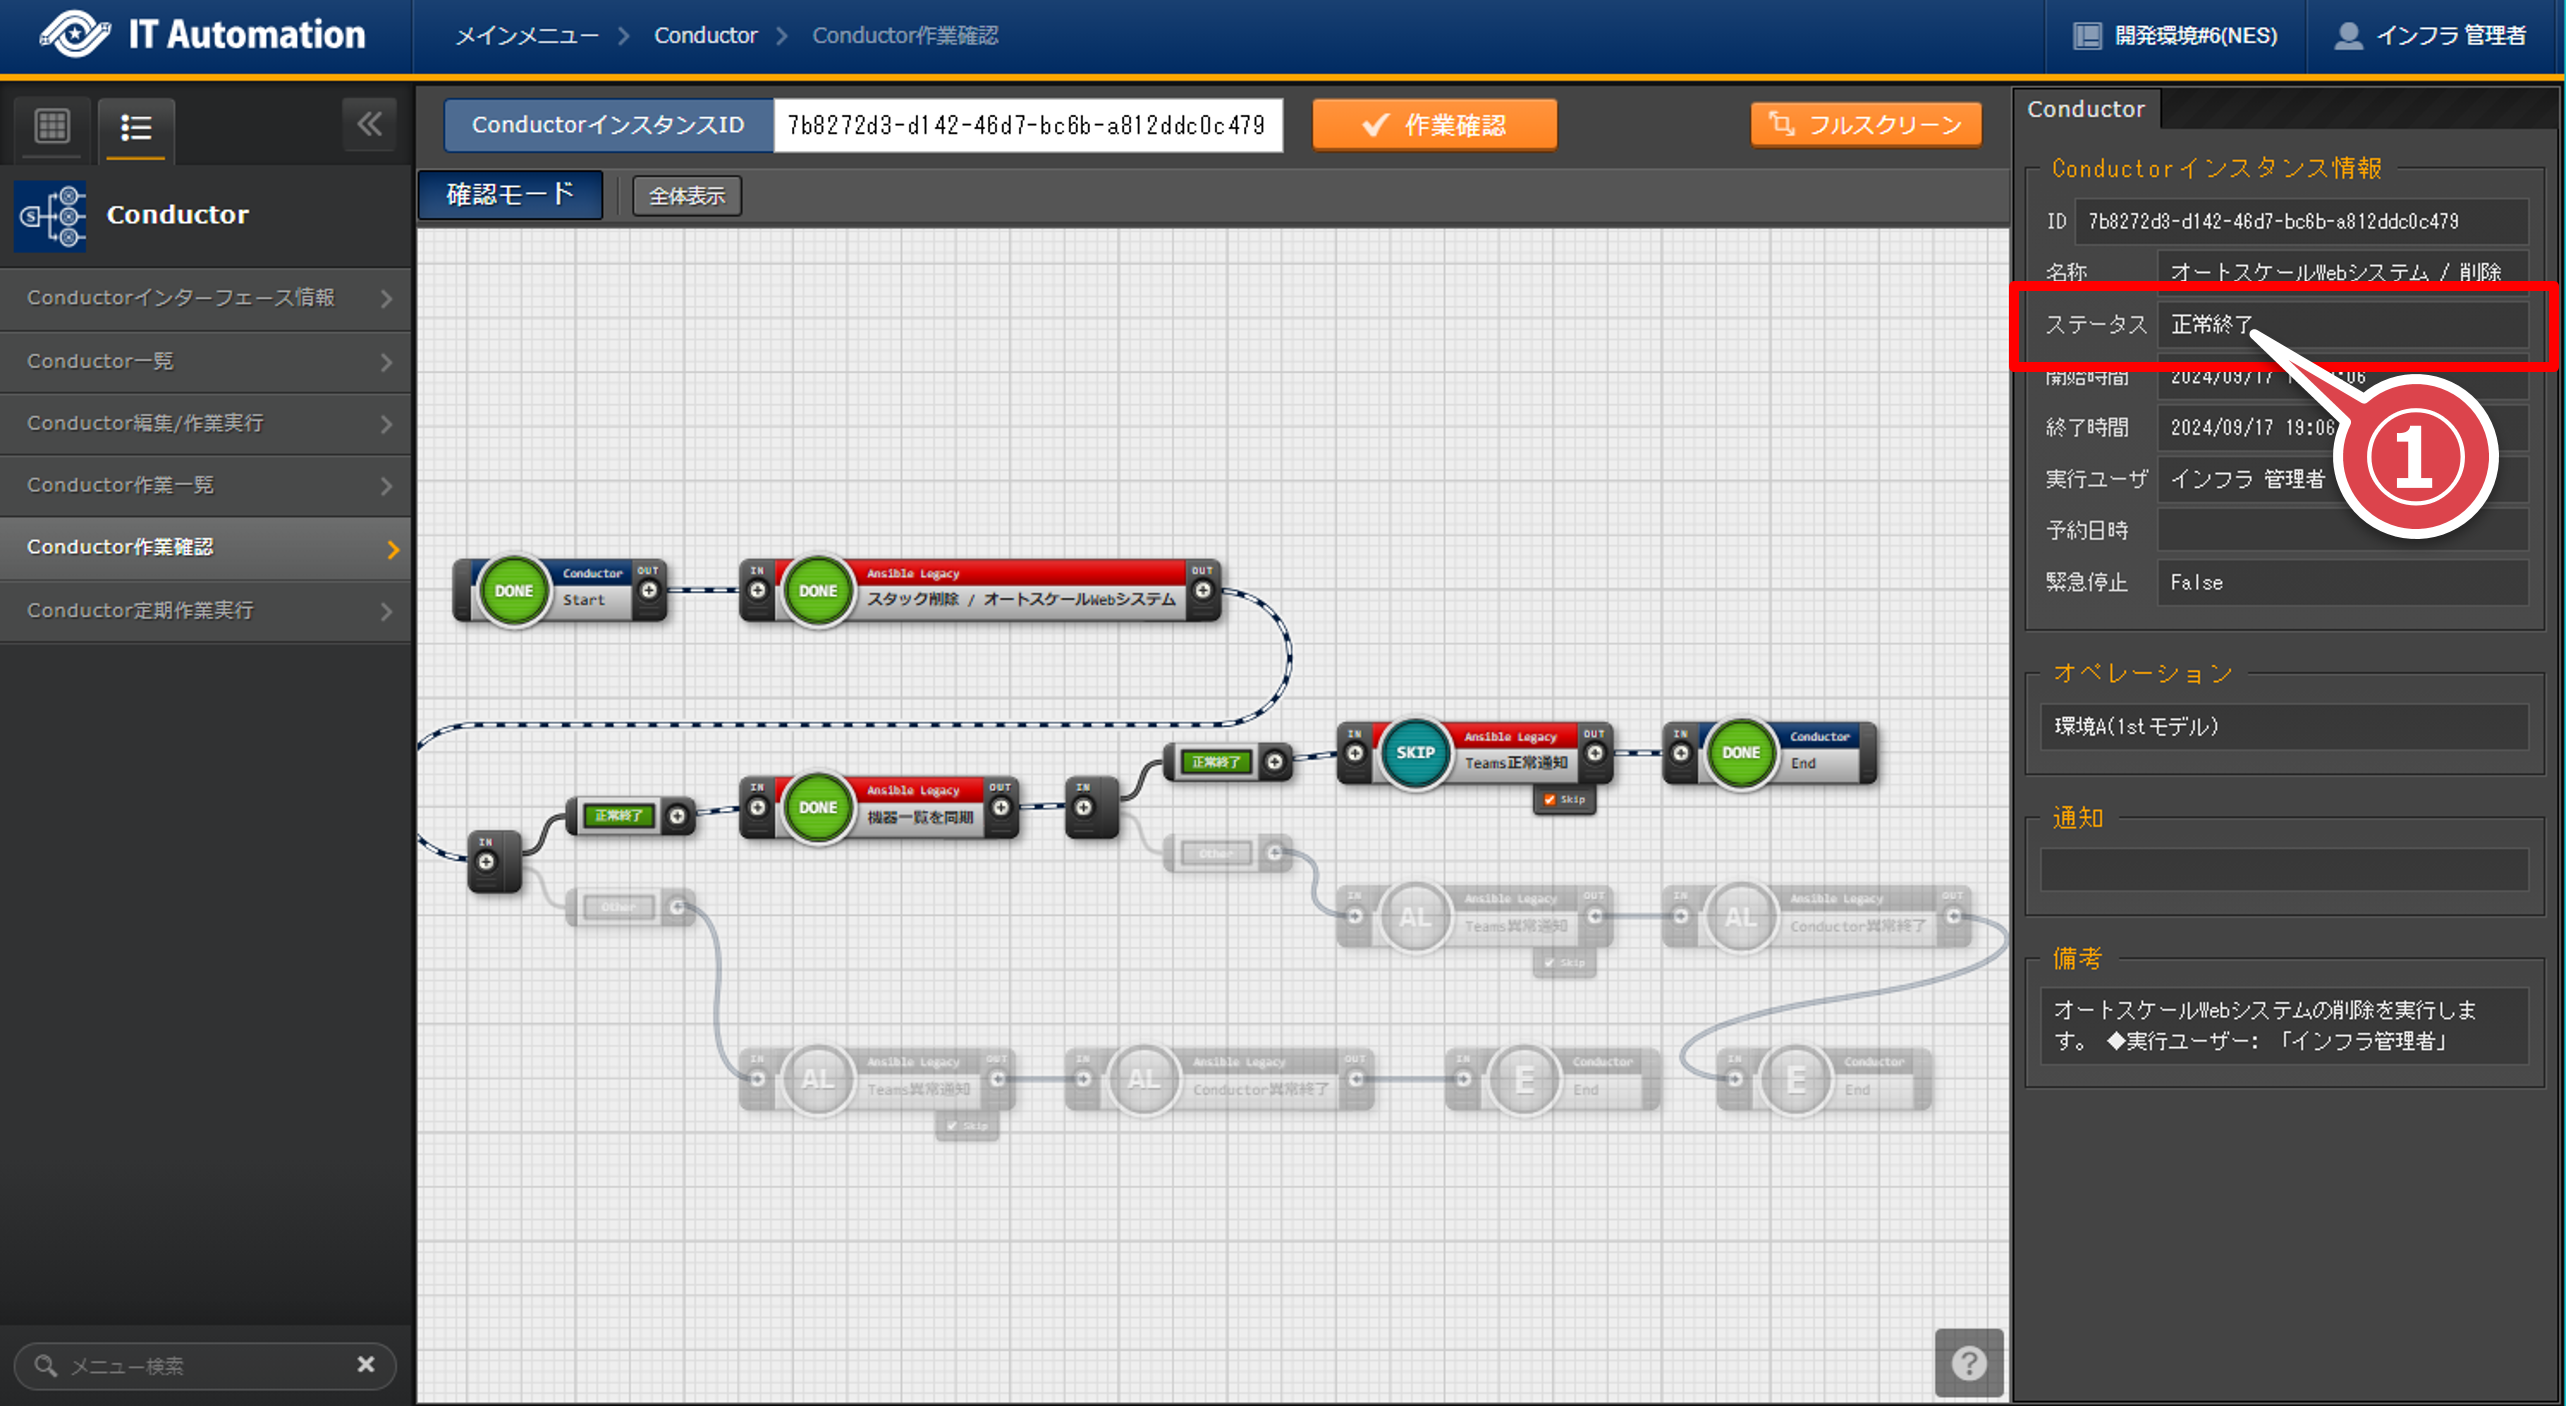Click the フルスクリーン button

pos(1865,125)
